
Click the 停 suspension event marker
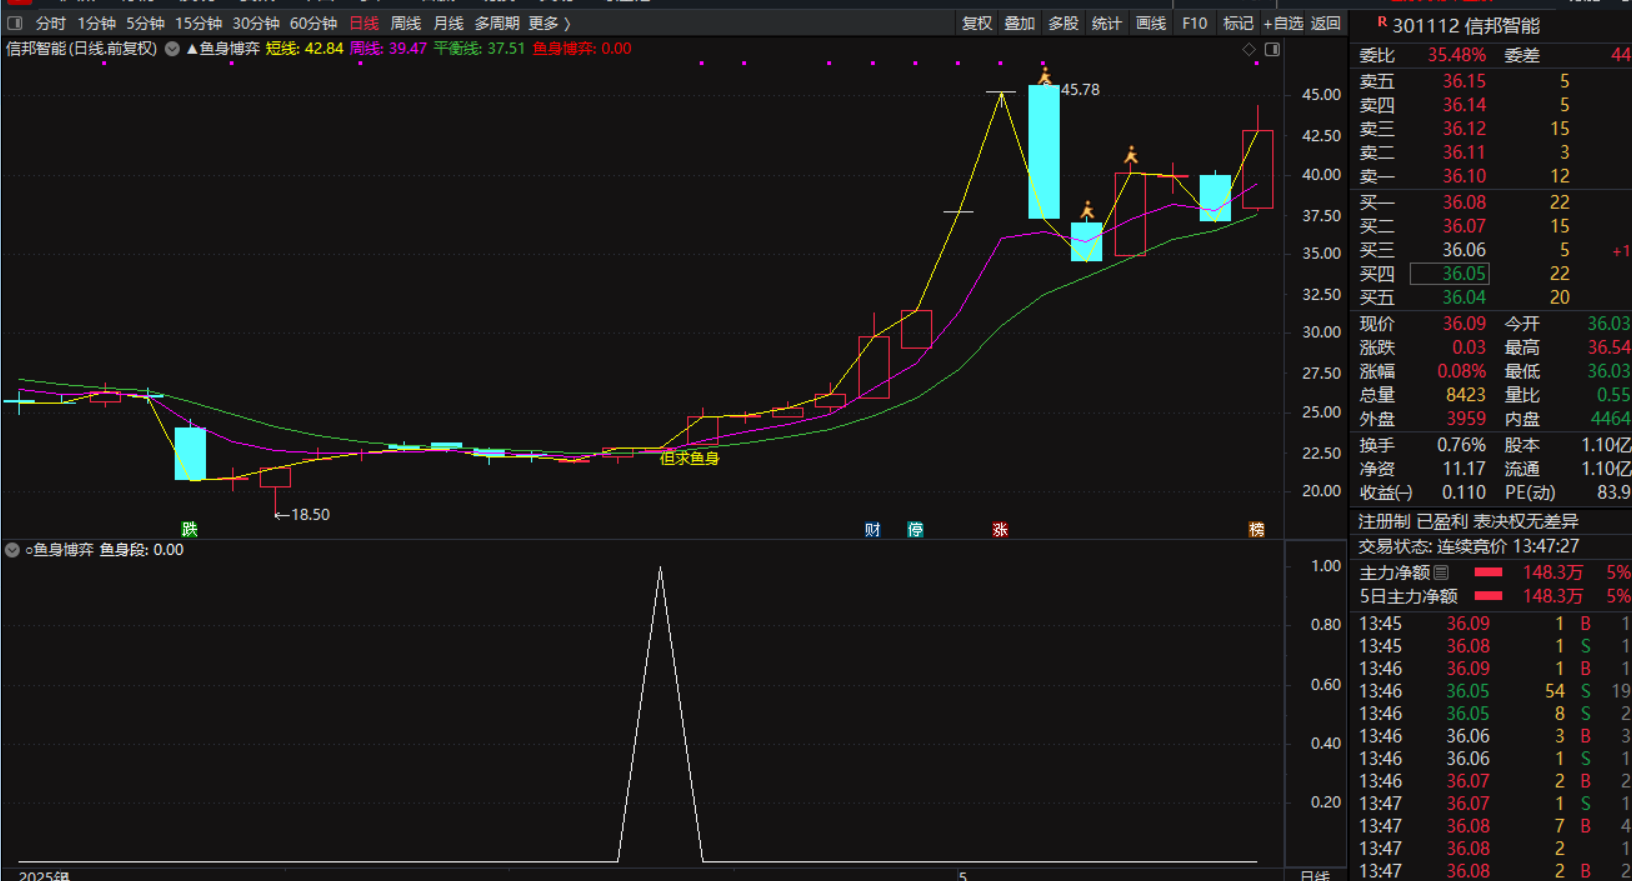pos(915,529)
